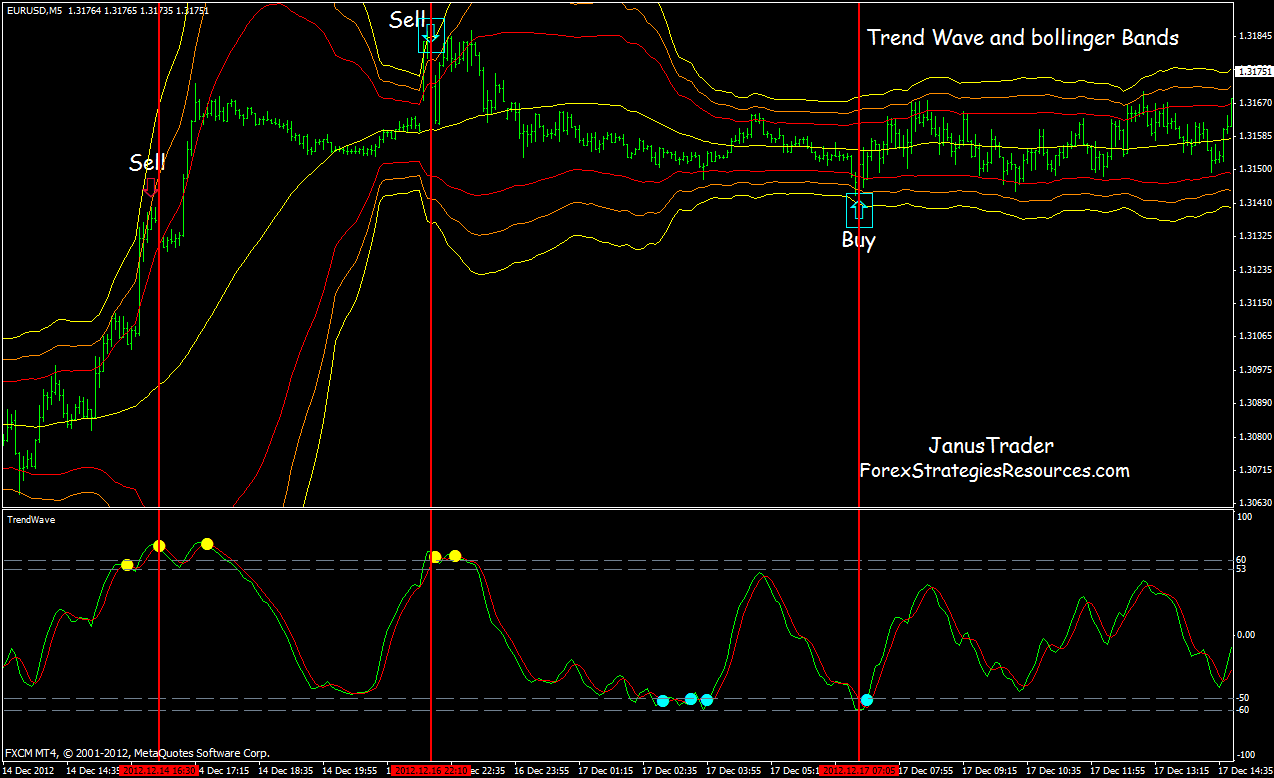Click the '17 Dec 11:55' time axis label
Viewport: 1274px width, 778px height.
tap(1118, 771)
